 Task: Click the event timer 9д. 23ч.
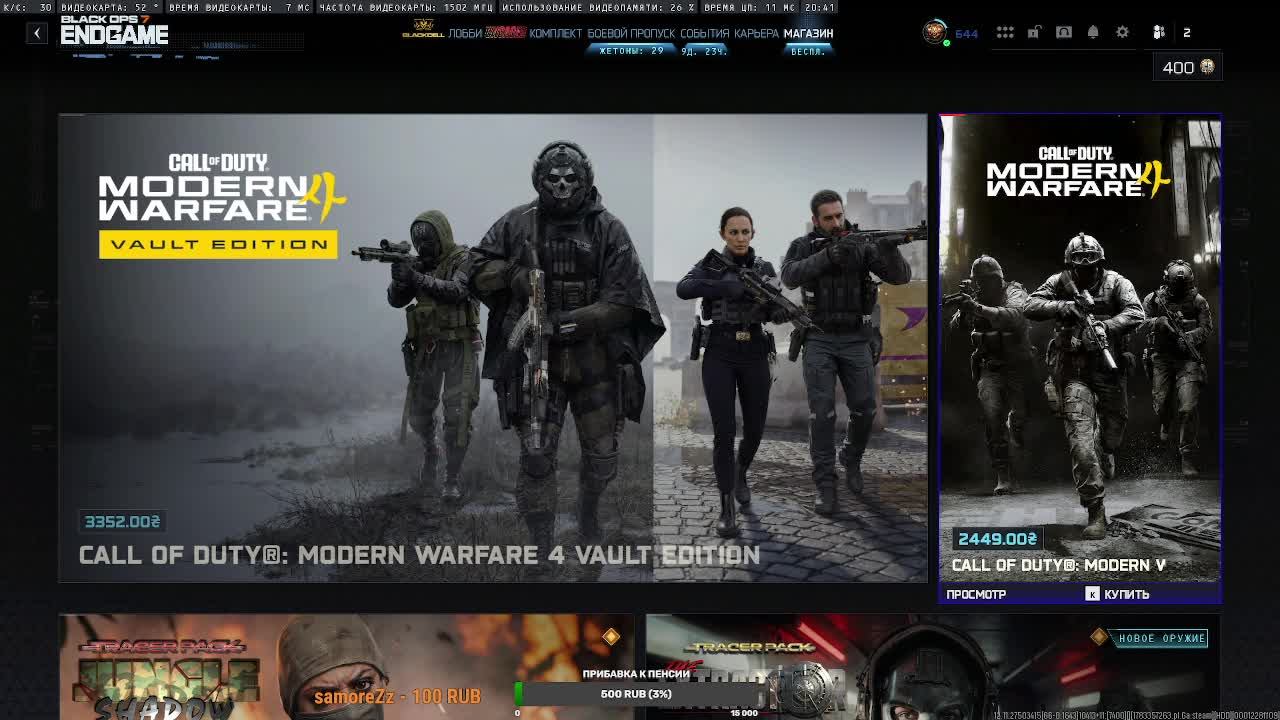tap(704, 51)
